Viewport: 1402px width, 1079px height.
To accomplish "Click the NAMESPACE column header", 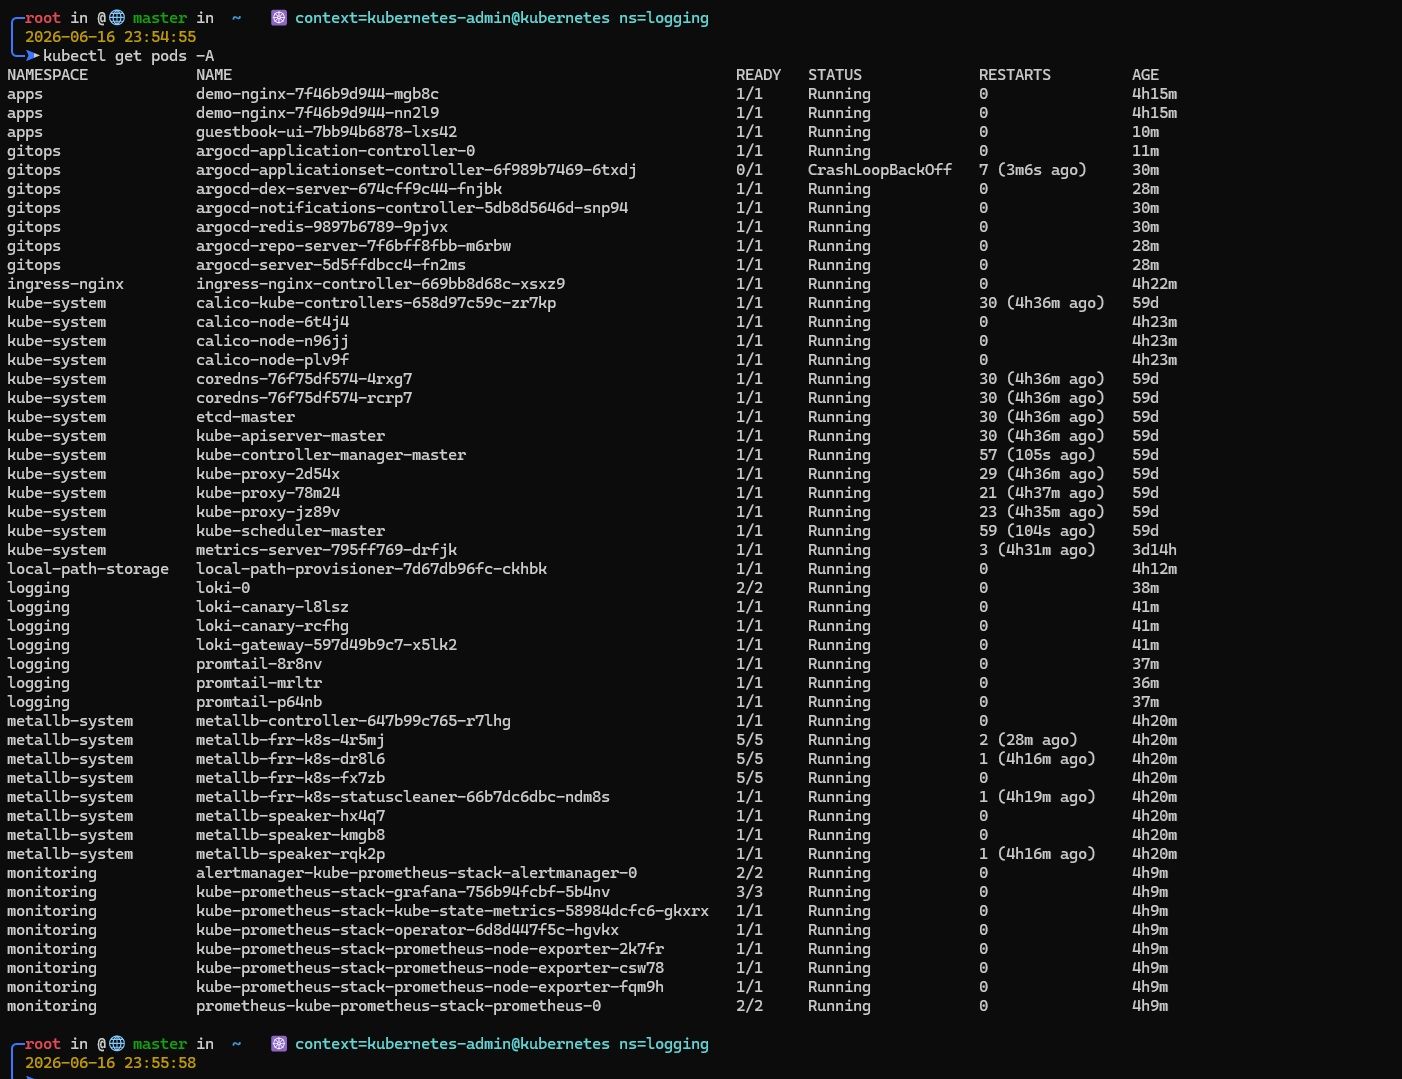I will coord(47,75).
